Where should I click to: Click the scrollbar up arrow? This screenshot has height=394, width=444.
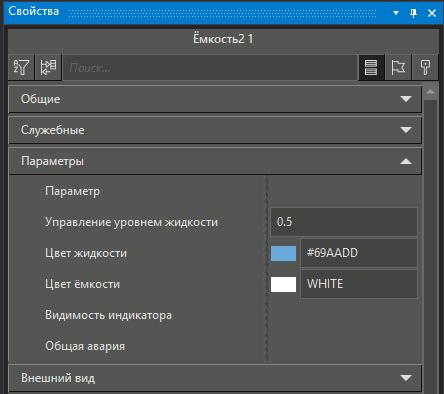(x=430, y=92)
